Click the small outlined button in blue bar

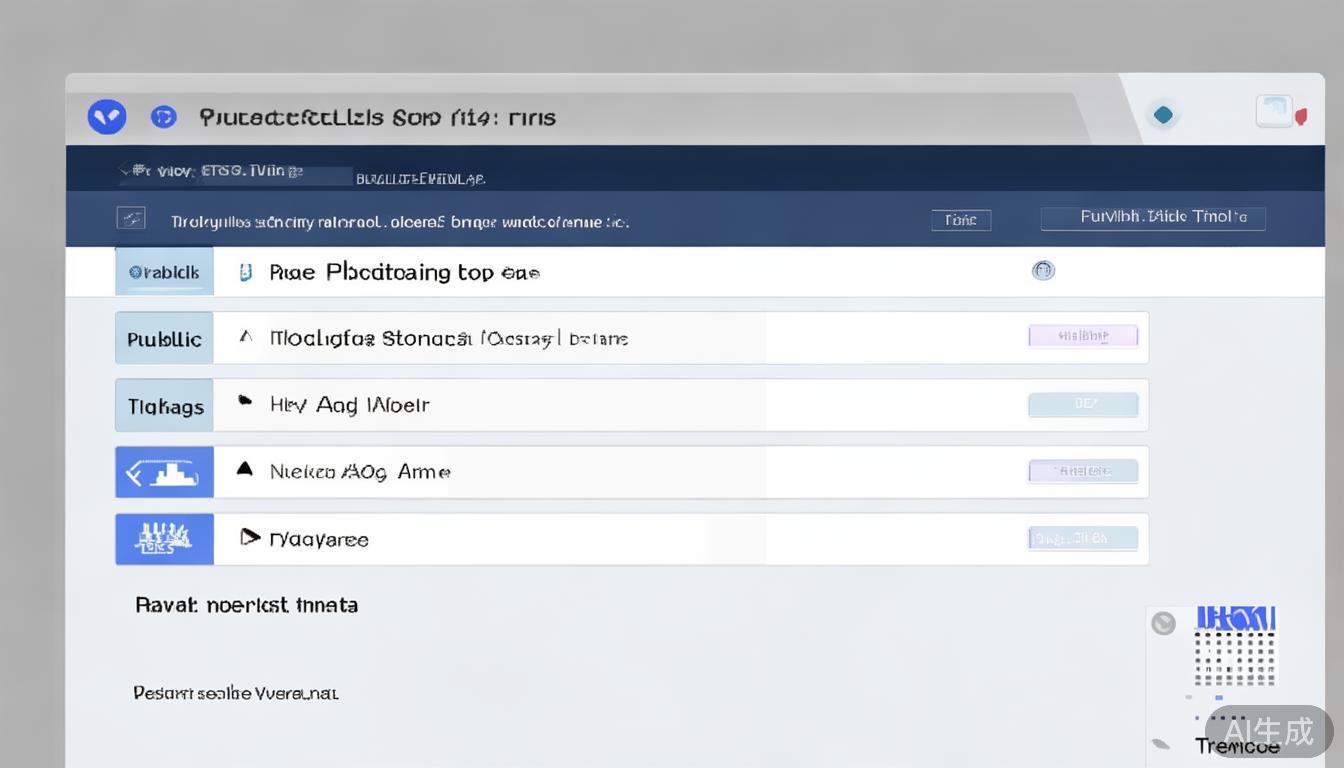(x=961, y=220)
